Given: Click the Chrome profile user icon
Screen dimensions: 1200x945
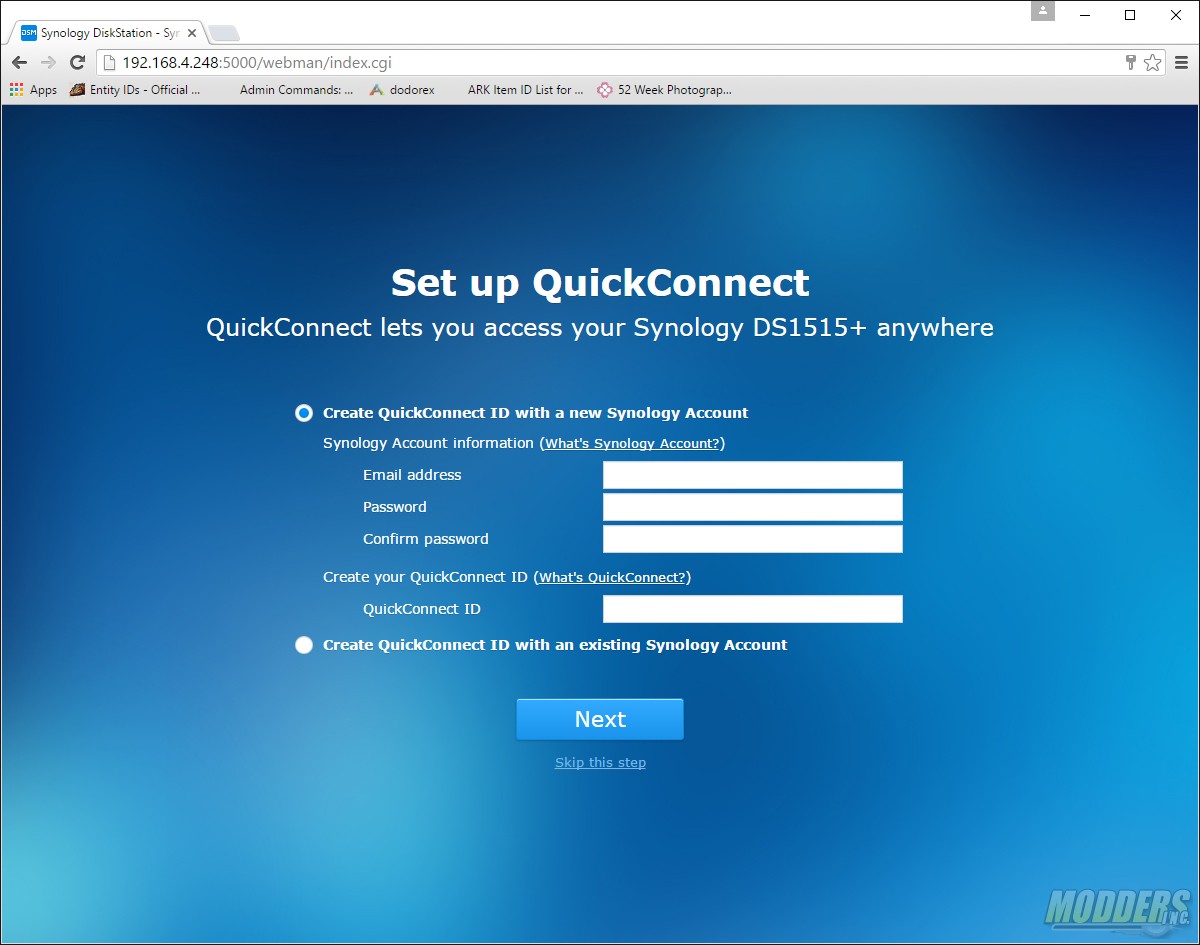Looking at the screenshot, I should 1043,11.
